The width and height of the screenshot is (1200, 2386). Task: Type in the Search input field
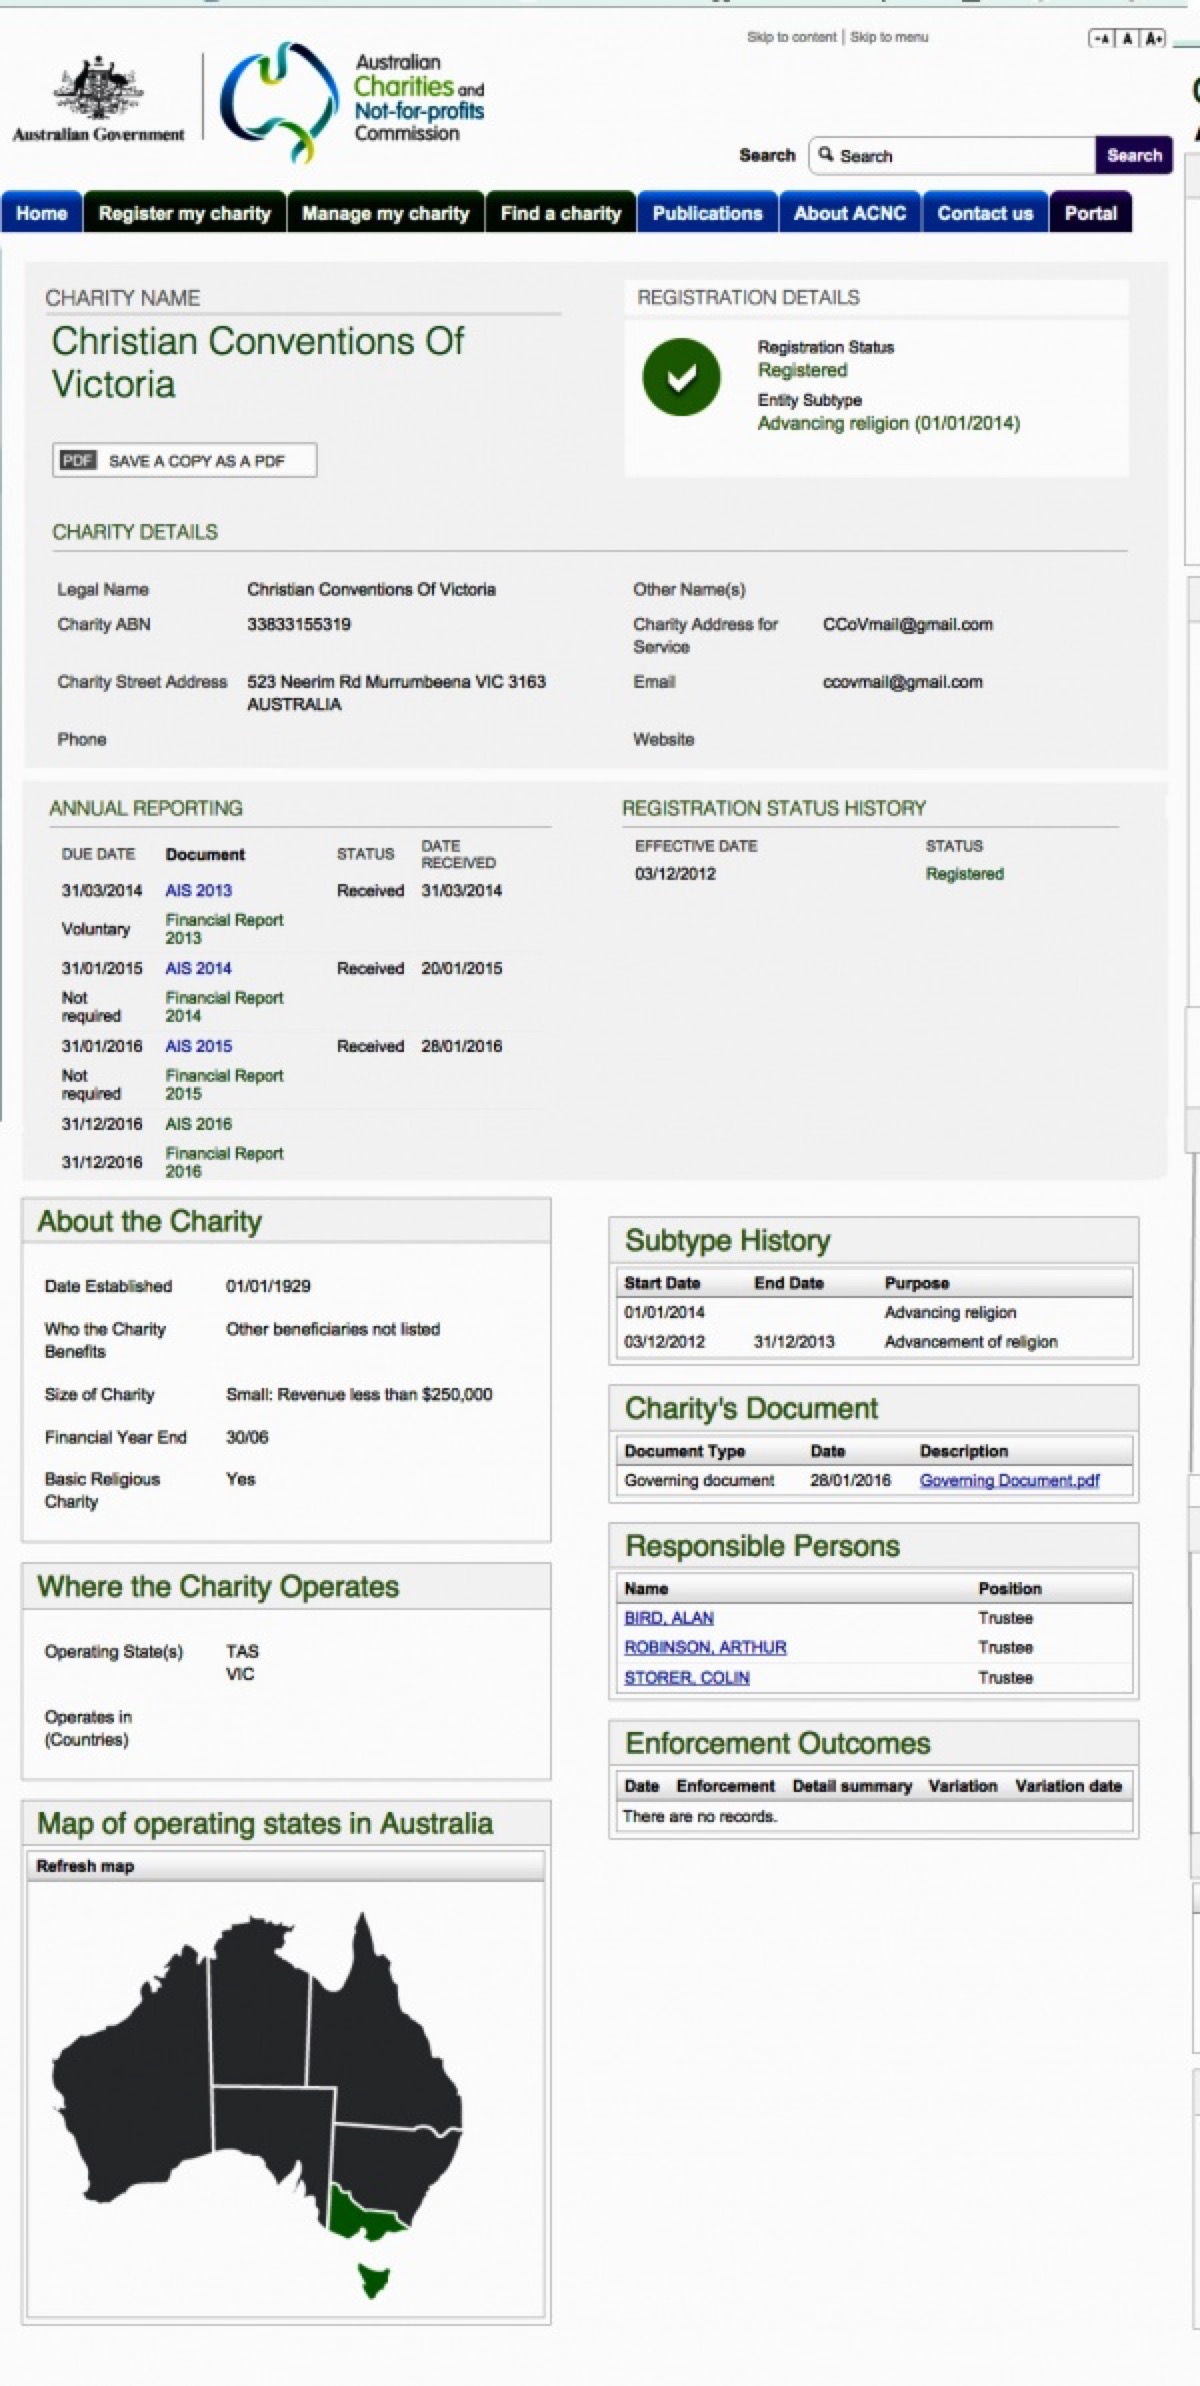960,156
